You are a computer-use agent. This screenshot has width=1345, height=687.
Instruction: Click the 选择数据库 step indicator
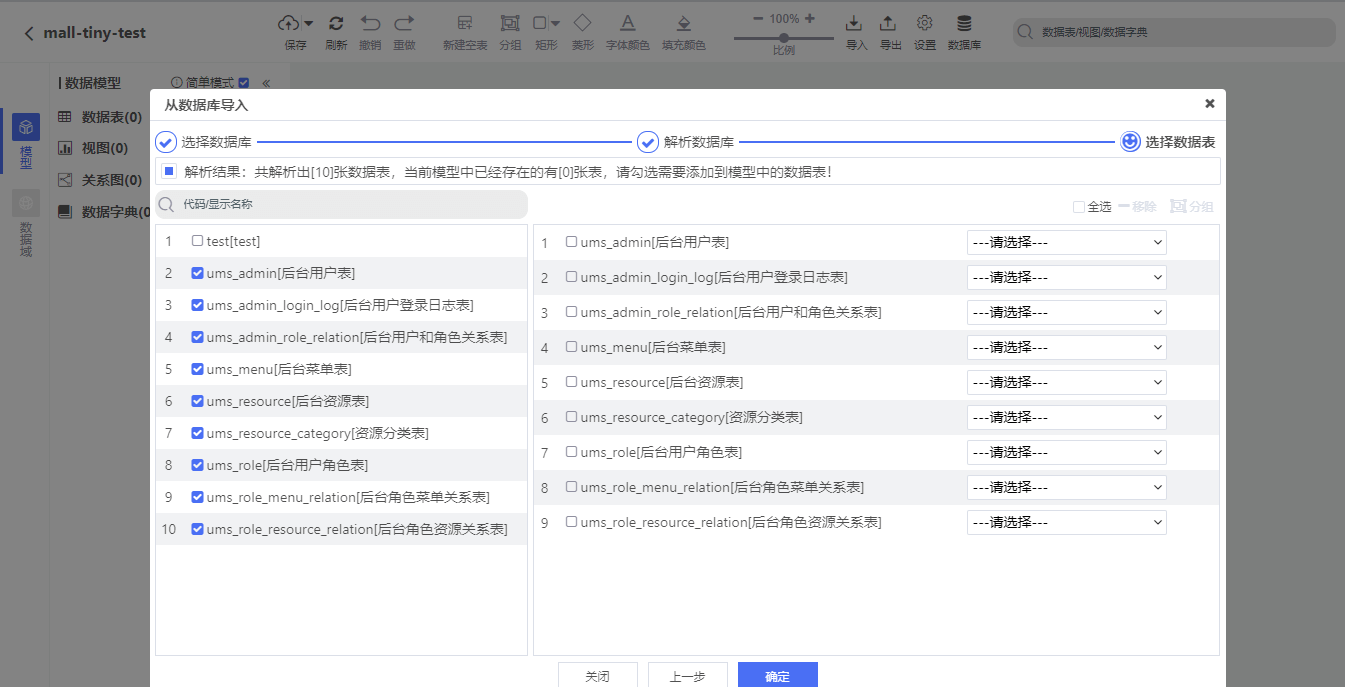[204, 142]
